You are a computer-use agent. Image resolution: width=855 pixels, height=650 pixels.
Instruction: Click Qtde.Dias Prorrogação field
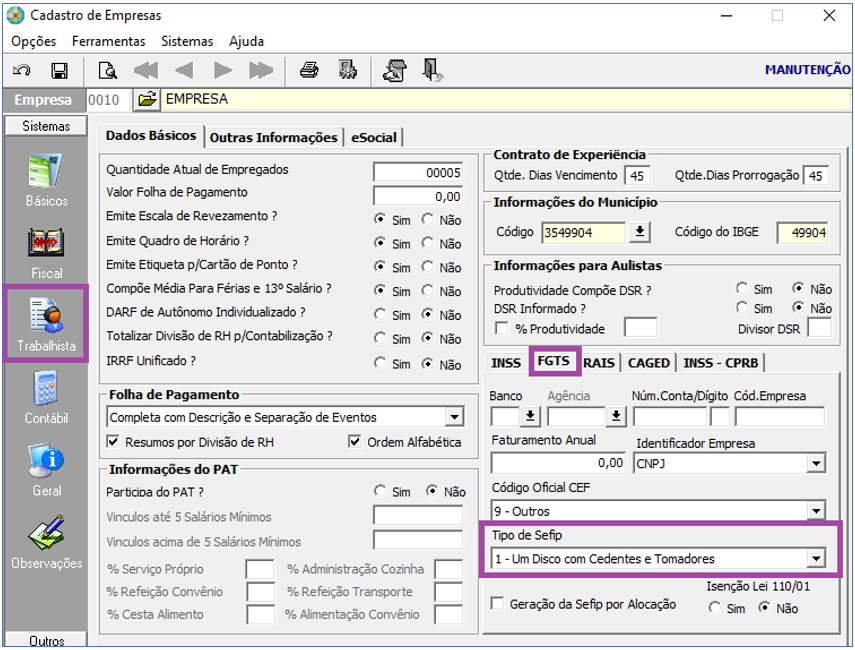click(x=816, y=176)
